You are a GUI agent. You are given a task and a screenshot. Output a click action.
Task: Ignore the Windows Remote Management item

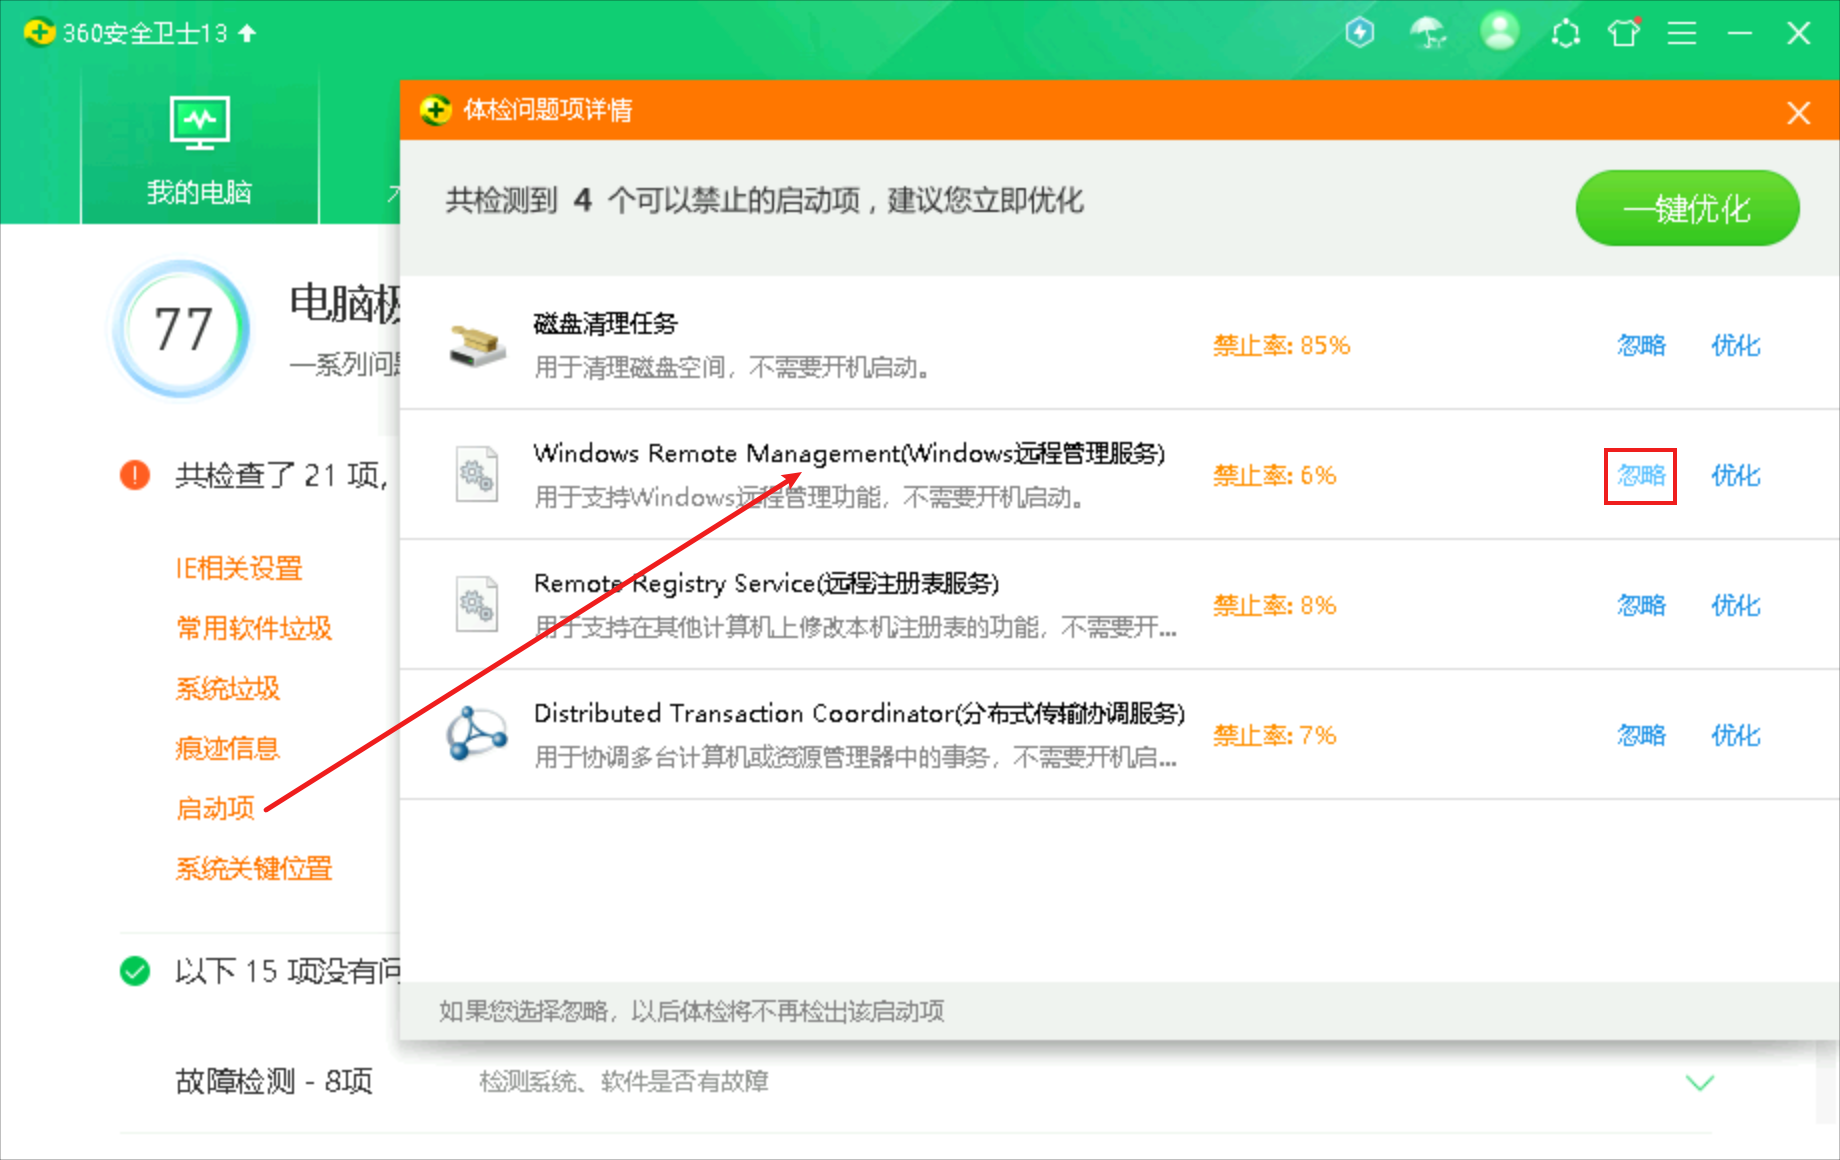[1641, 475]
